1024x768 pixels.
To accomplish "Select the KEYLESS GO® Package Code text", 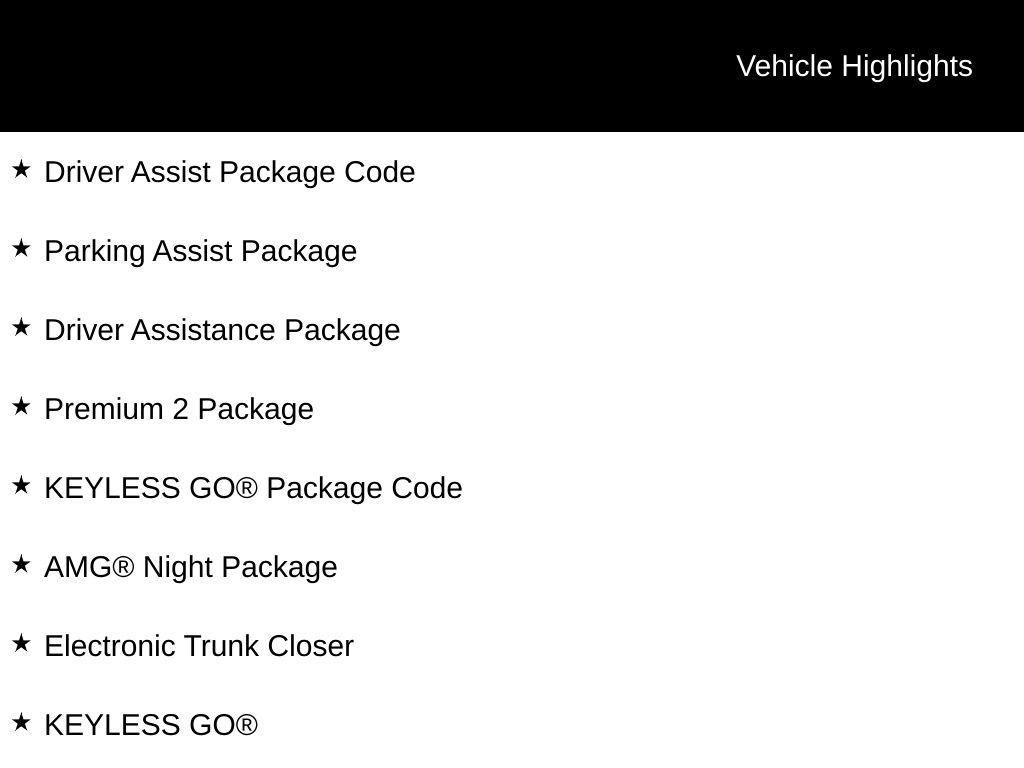I will (x=253, y=488).
